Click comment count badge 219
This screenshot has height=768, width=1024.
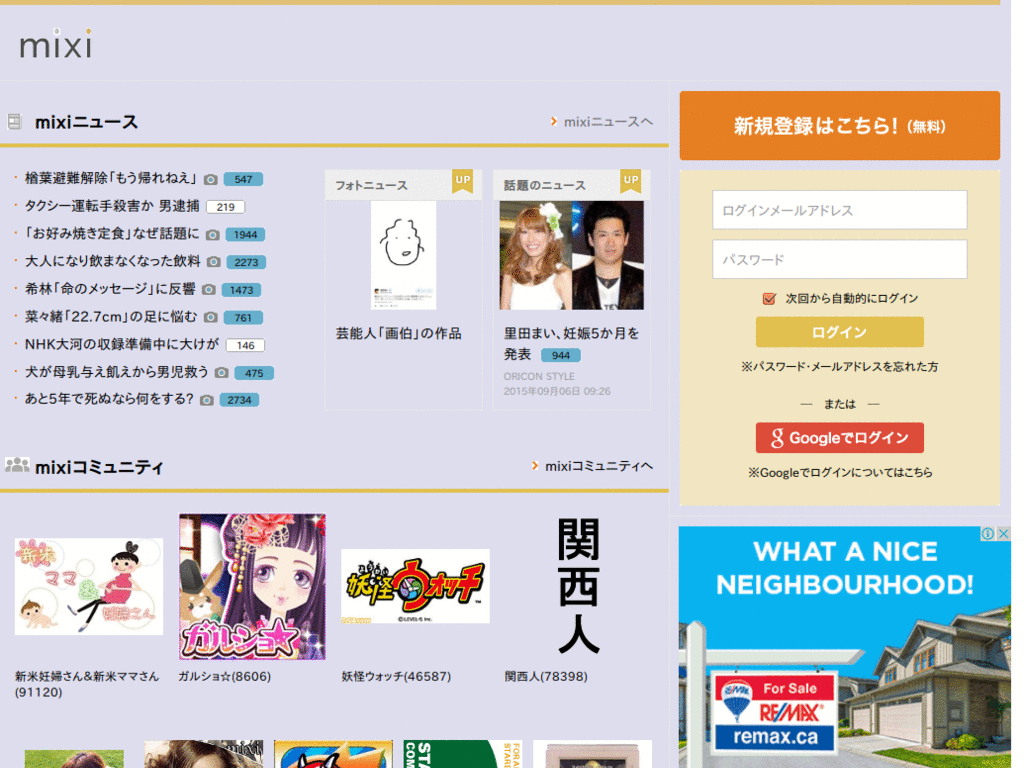(225, 207)
